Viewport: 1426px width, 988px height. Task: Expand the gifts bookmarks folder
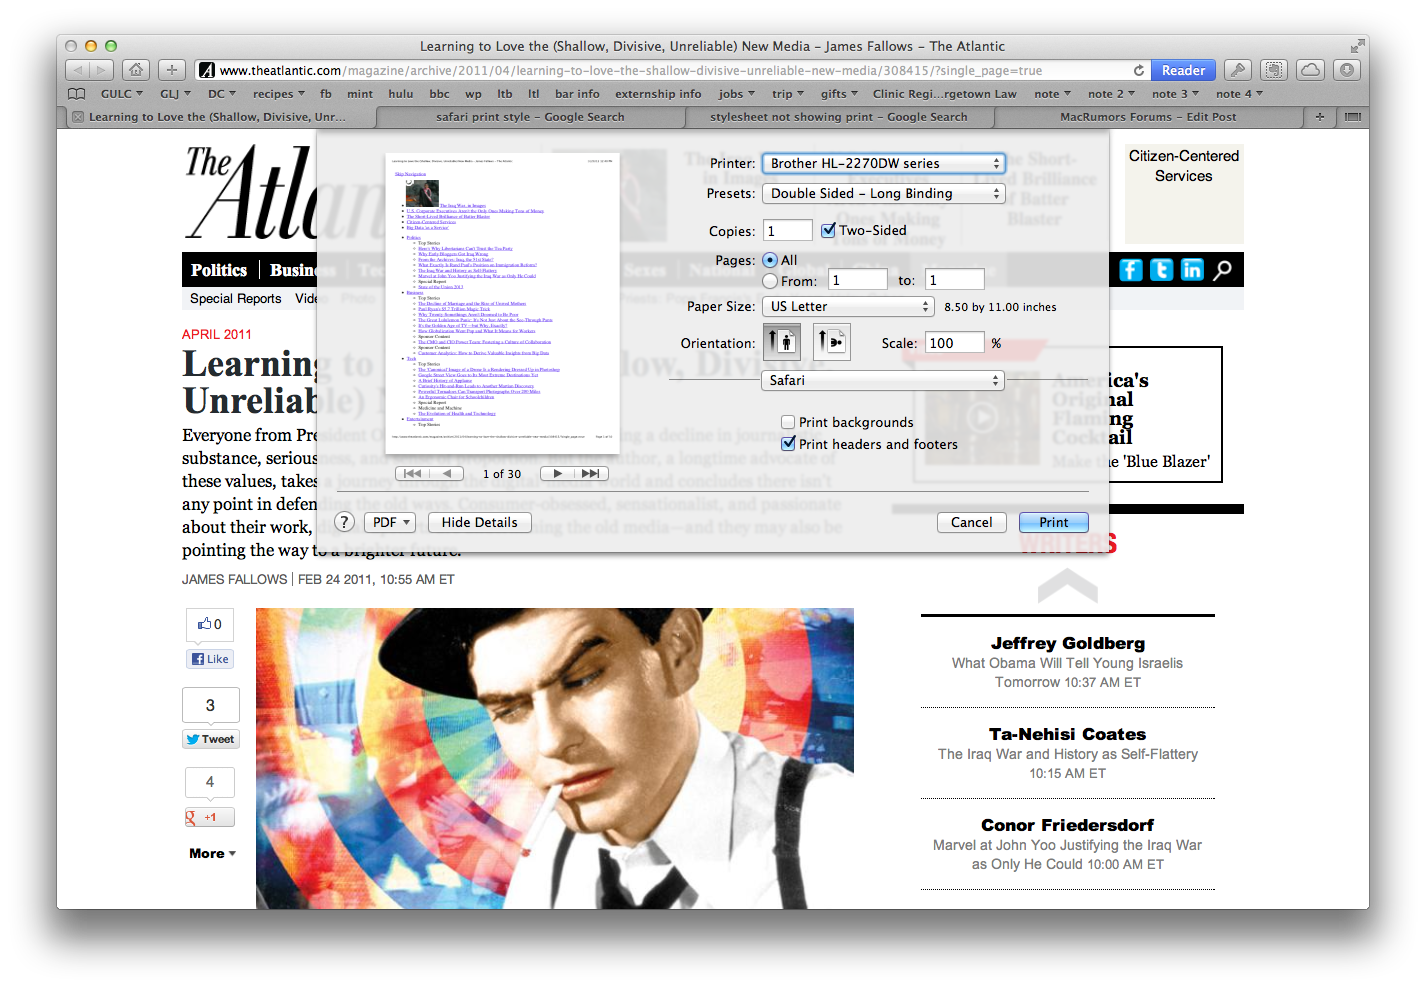840,94
